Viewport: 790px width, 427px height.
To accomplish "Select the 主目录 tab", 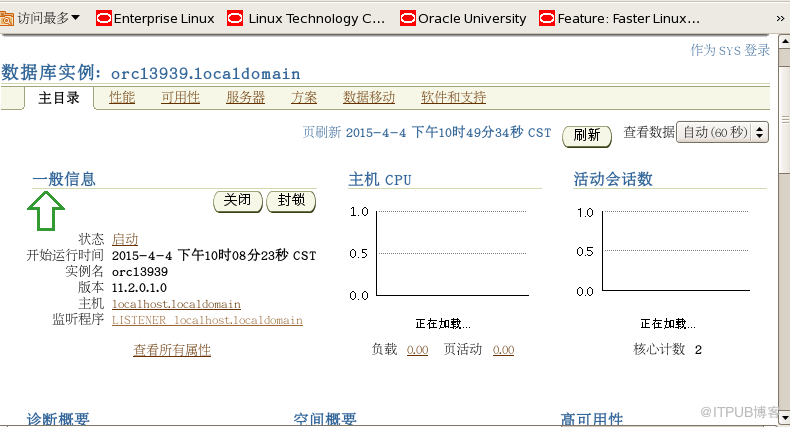I will point(59,98).
